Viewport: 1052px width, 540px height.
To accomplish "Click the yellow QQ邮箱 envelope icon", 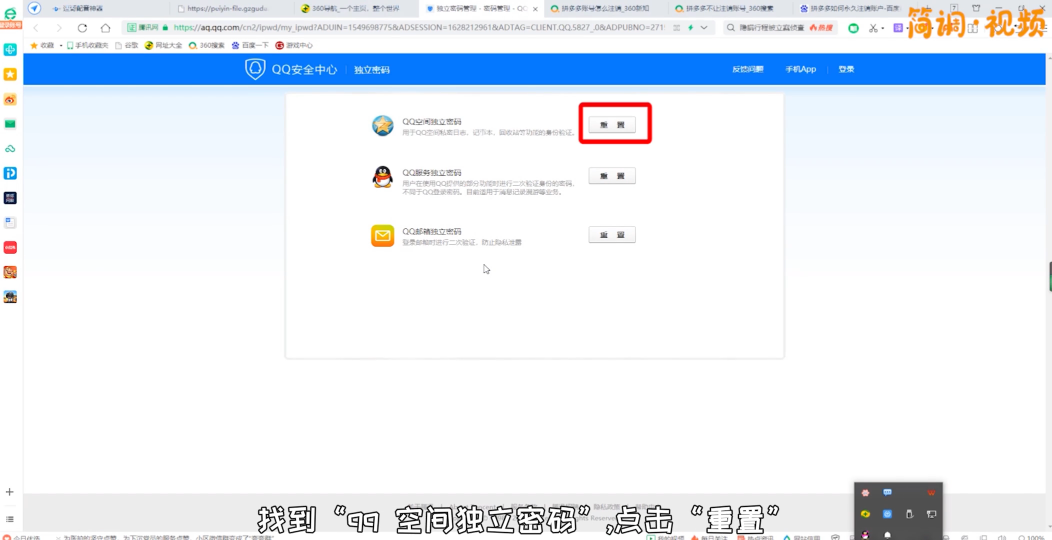I will coord(383,236).
